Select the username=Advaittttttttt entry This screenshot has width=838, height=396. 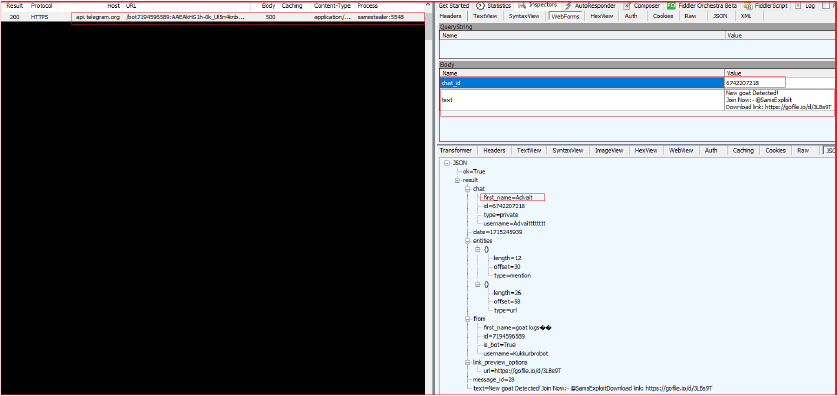point(515,223)
